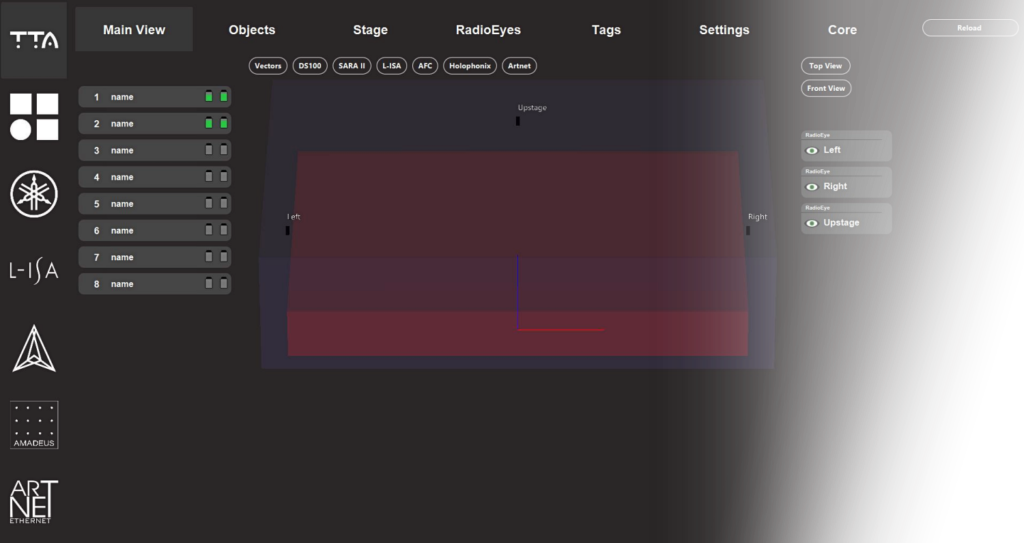Image resolution: width=1024 pixels, height=543 pixels.
Task: Open the Amadeus dotted sidebar icon
Action: tap(34, 425)
